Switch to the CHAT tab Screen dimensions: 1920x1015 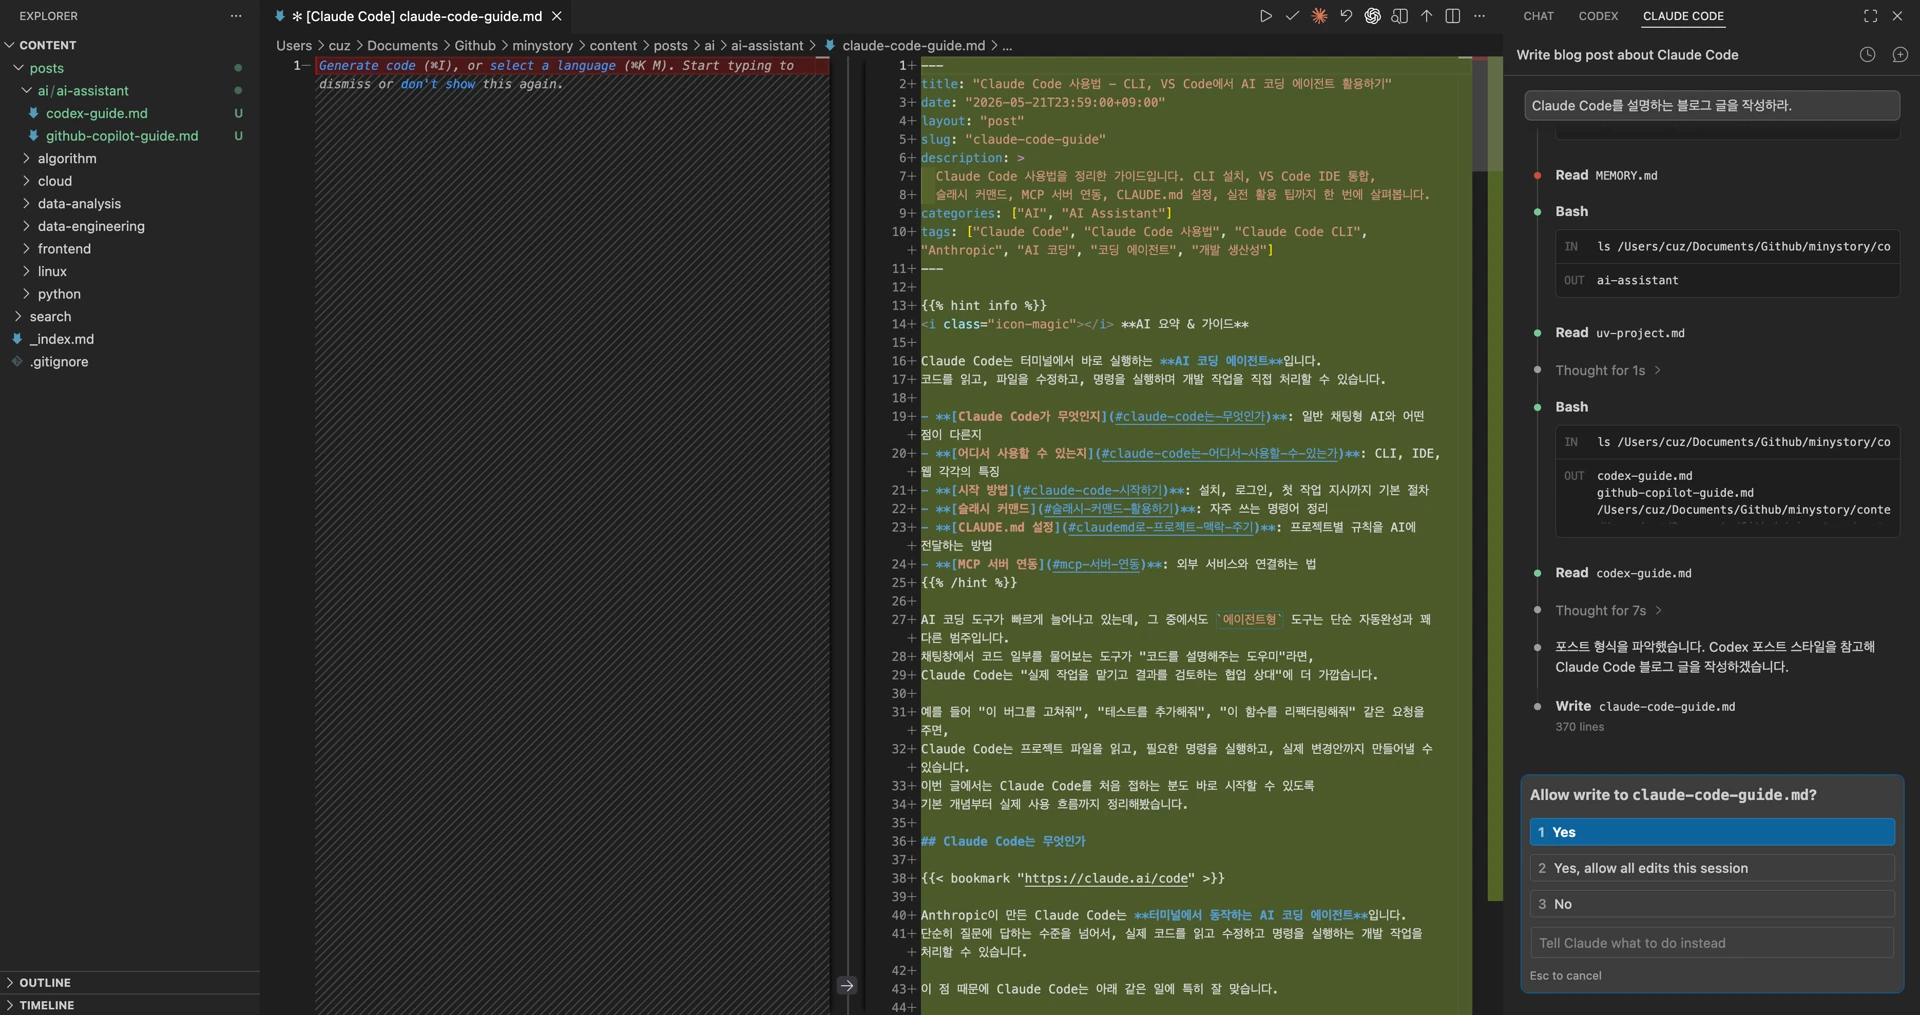point(1538,16)
